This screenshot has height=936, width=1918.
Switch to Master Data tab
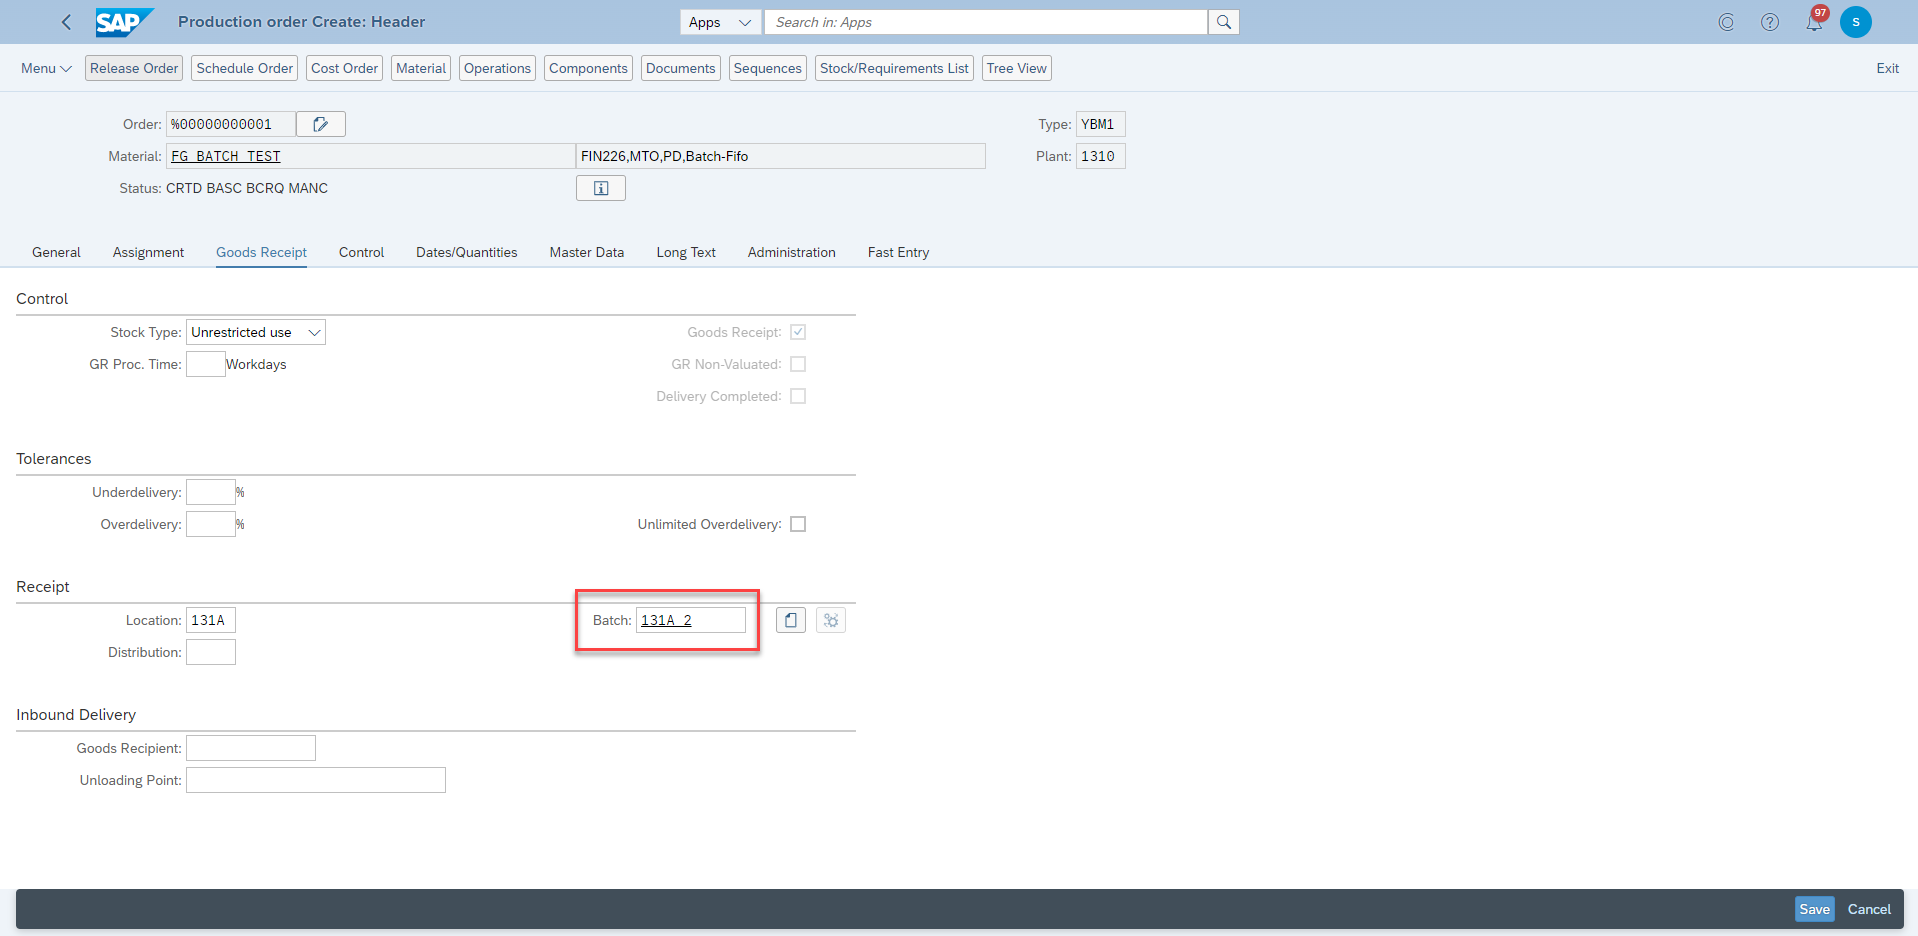(x=587, y=252)
